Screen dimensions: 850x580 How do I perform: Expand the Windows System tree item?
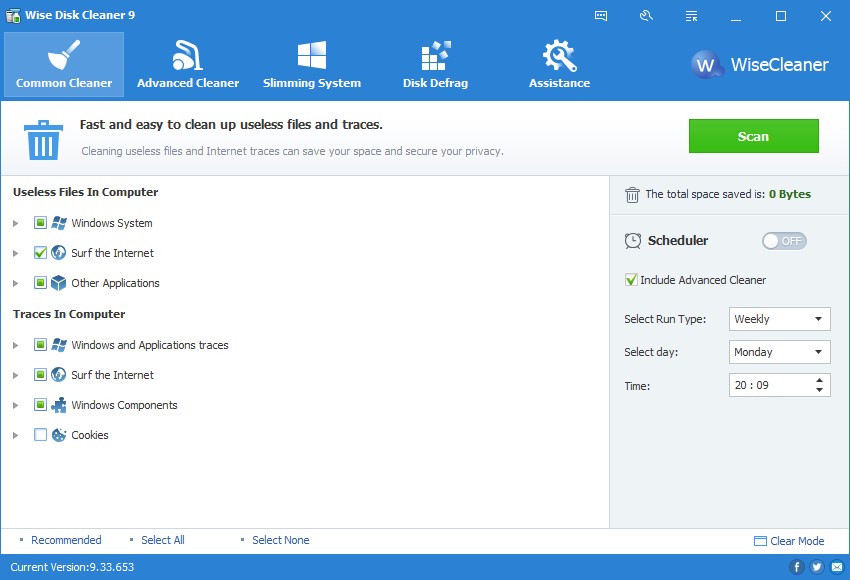[15, 223]
